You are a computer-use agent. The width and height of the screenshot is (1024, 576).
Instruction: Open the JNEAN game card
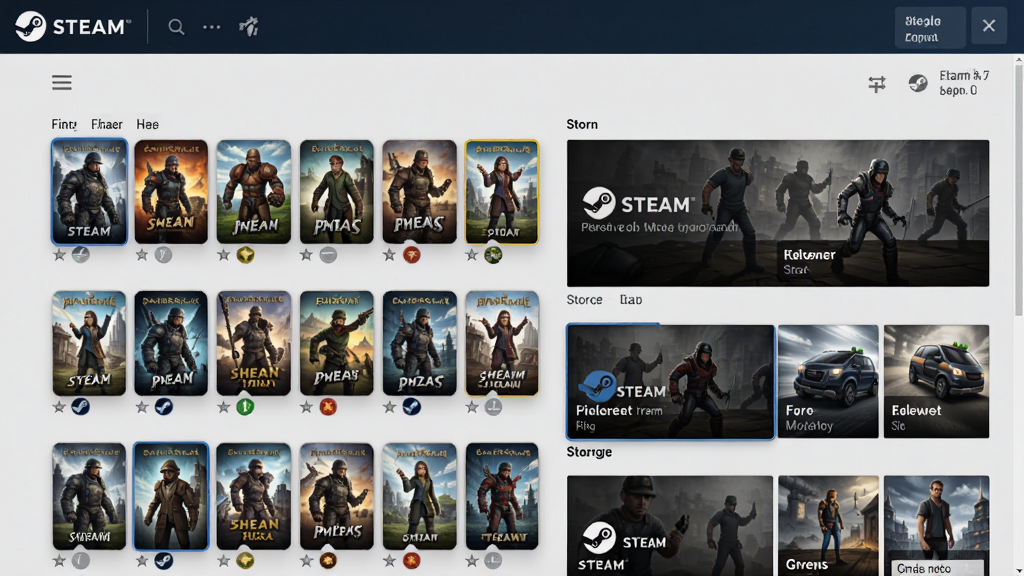(x=253, y=192)
